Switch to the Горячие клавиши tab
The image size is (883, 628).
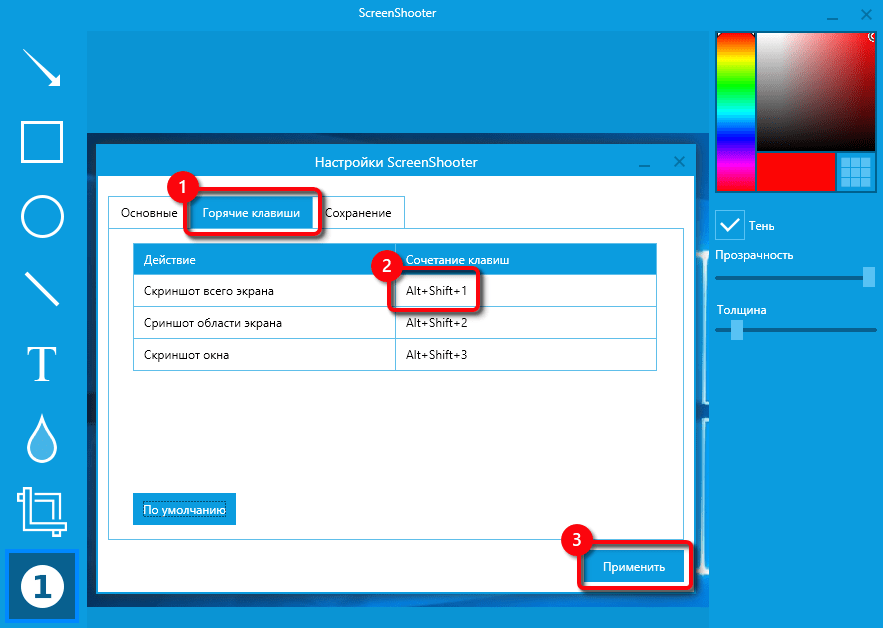point(251,213)
